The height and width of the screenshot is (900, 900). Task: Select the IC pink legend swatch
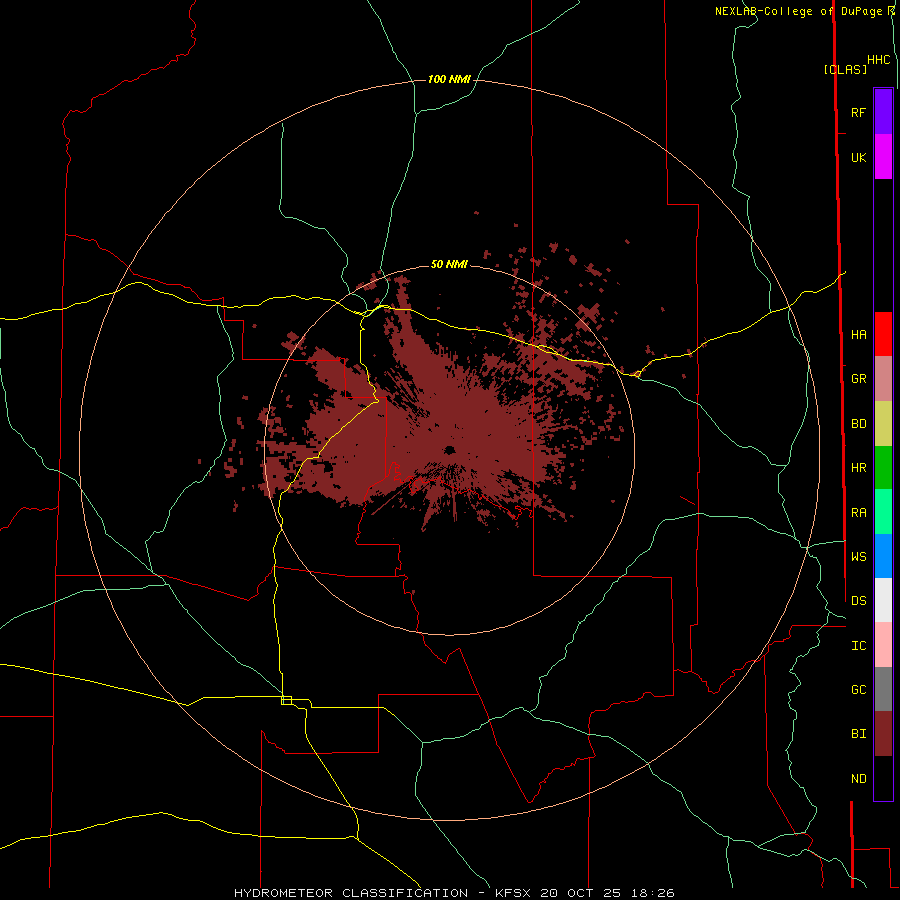(883, 645)
